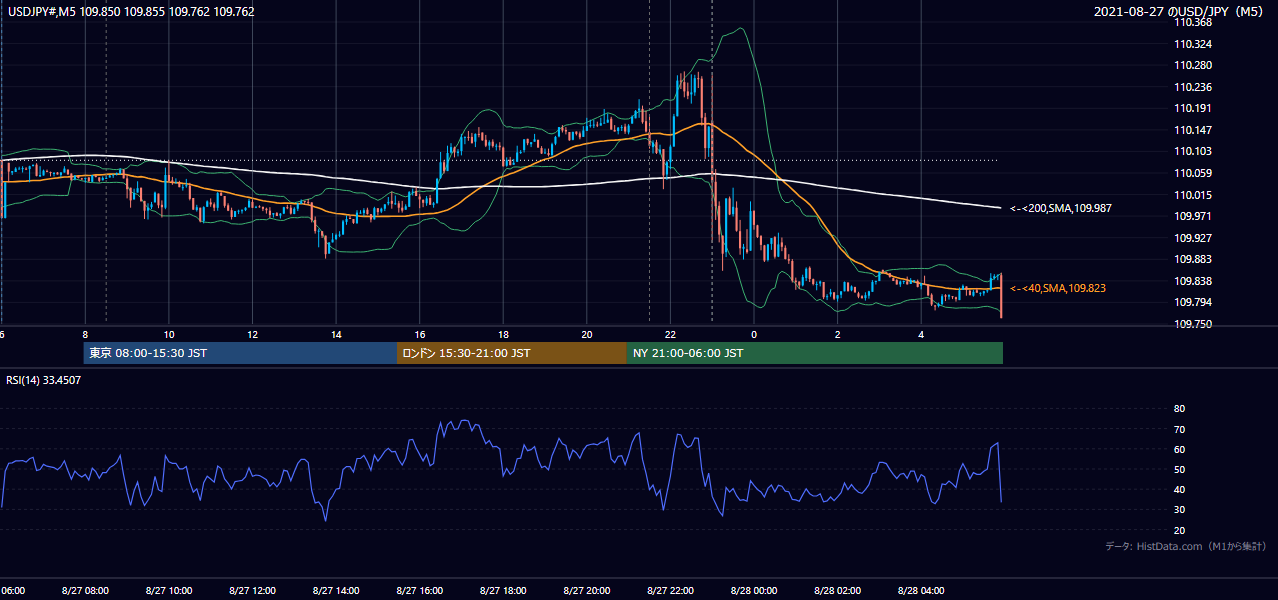Click hour label 16 under price chart

420,334
